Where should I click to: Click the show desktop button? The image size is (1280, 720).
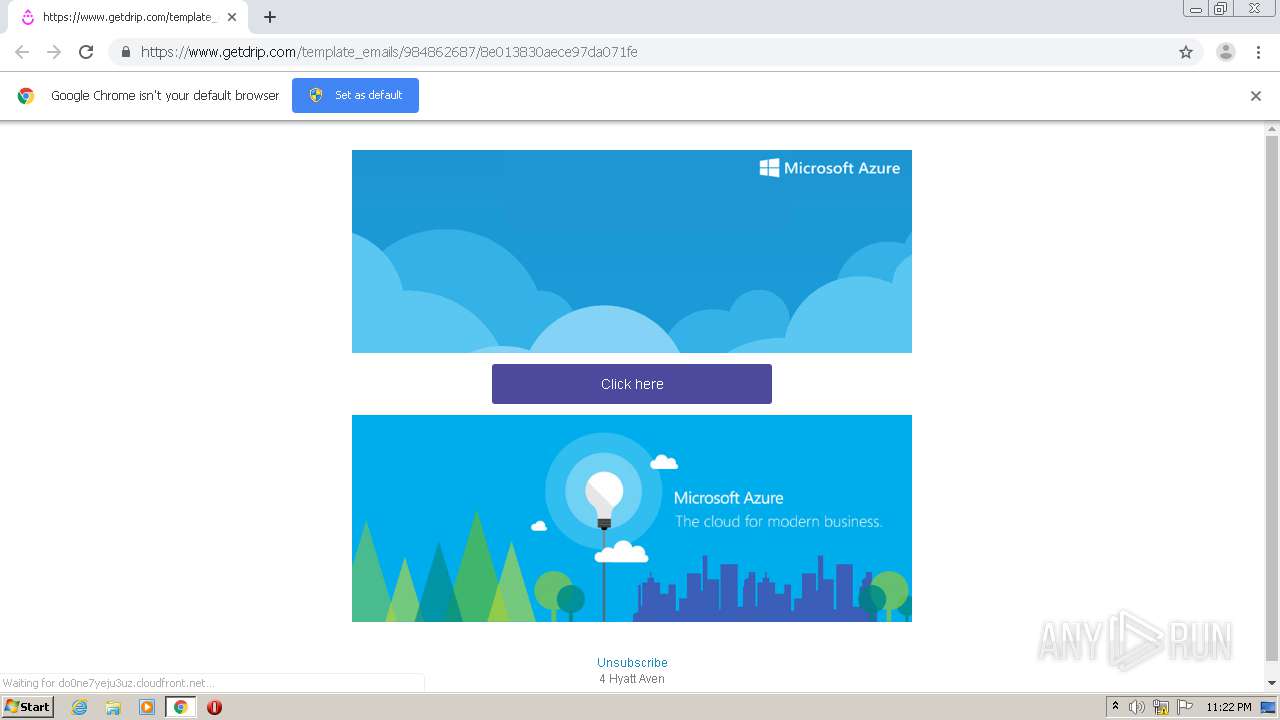(1269, 707)
